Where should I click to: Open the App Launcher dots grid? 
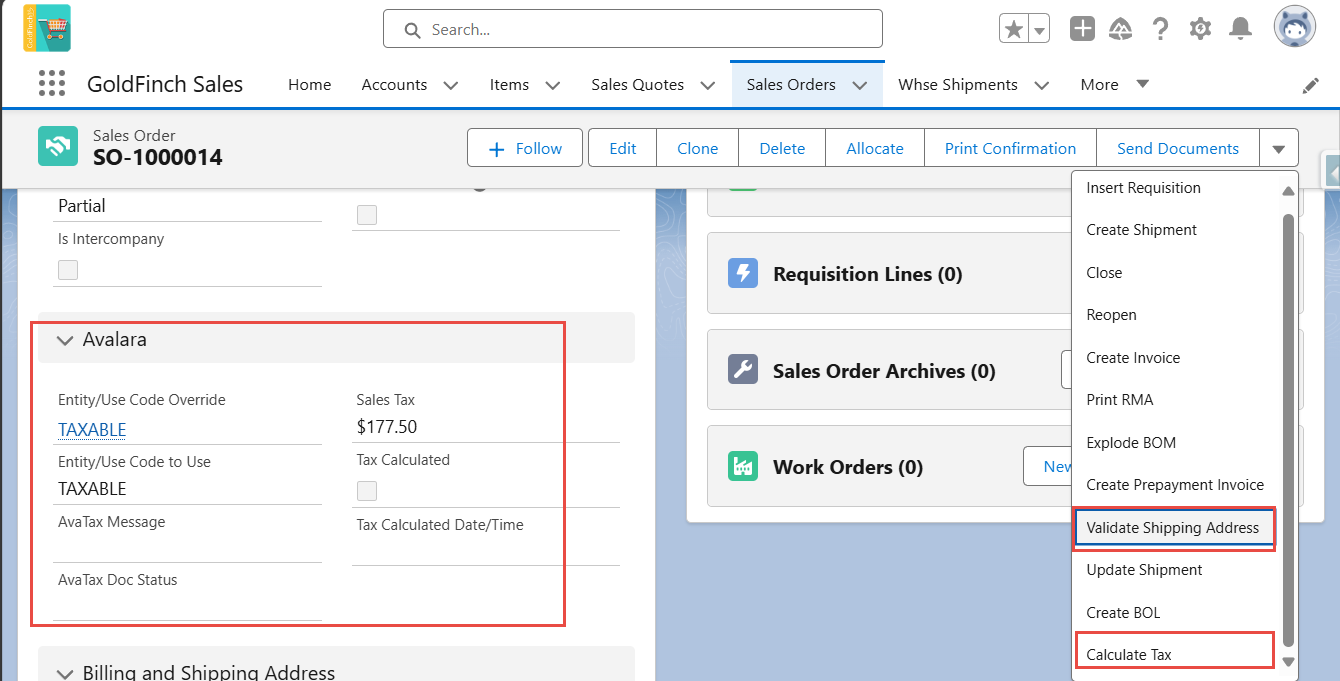coord(51,83)
